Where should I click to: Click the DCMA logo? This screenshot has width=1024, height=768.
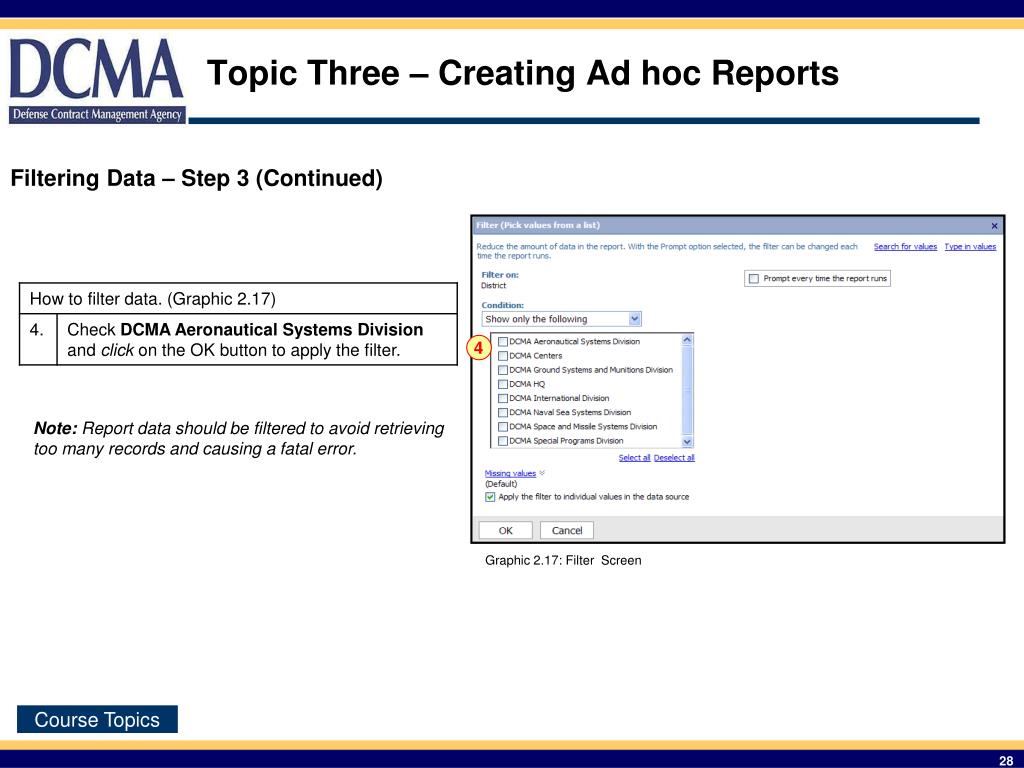pyautogui.click(x=97, y=80)
